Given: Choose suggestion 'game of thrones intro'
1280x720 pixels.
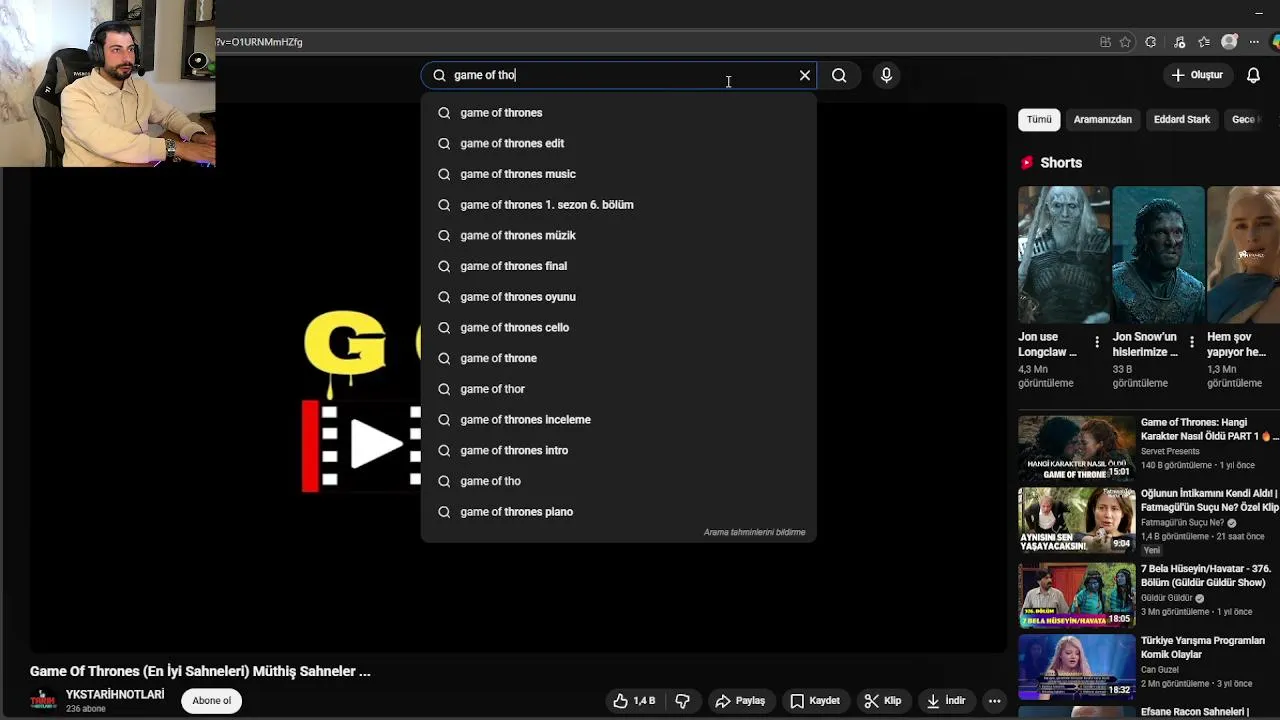Looking at the screenshot, I should [619, 450].
